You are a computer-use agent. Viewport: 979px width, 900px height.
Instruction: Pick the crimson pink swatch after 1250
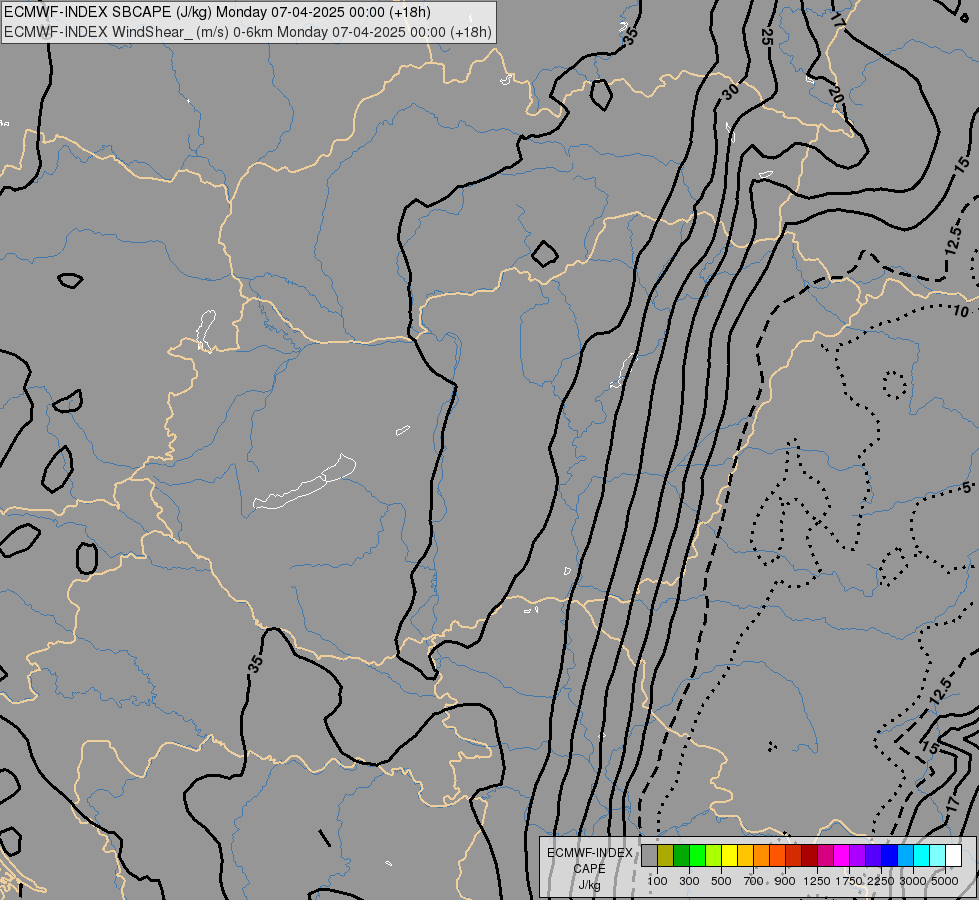click(825, 855)
